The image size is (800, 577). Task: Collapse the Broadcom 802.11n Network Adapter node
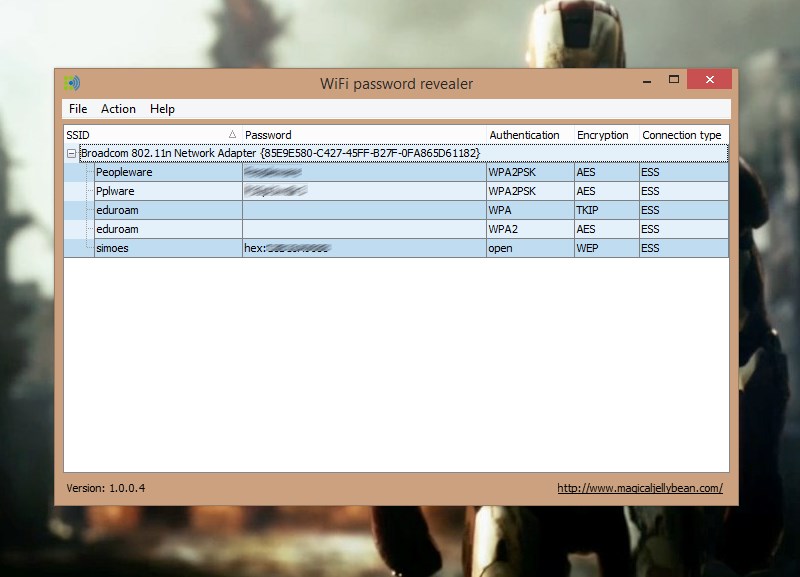[71, 153]
